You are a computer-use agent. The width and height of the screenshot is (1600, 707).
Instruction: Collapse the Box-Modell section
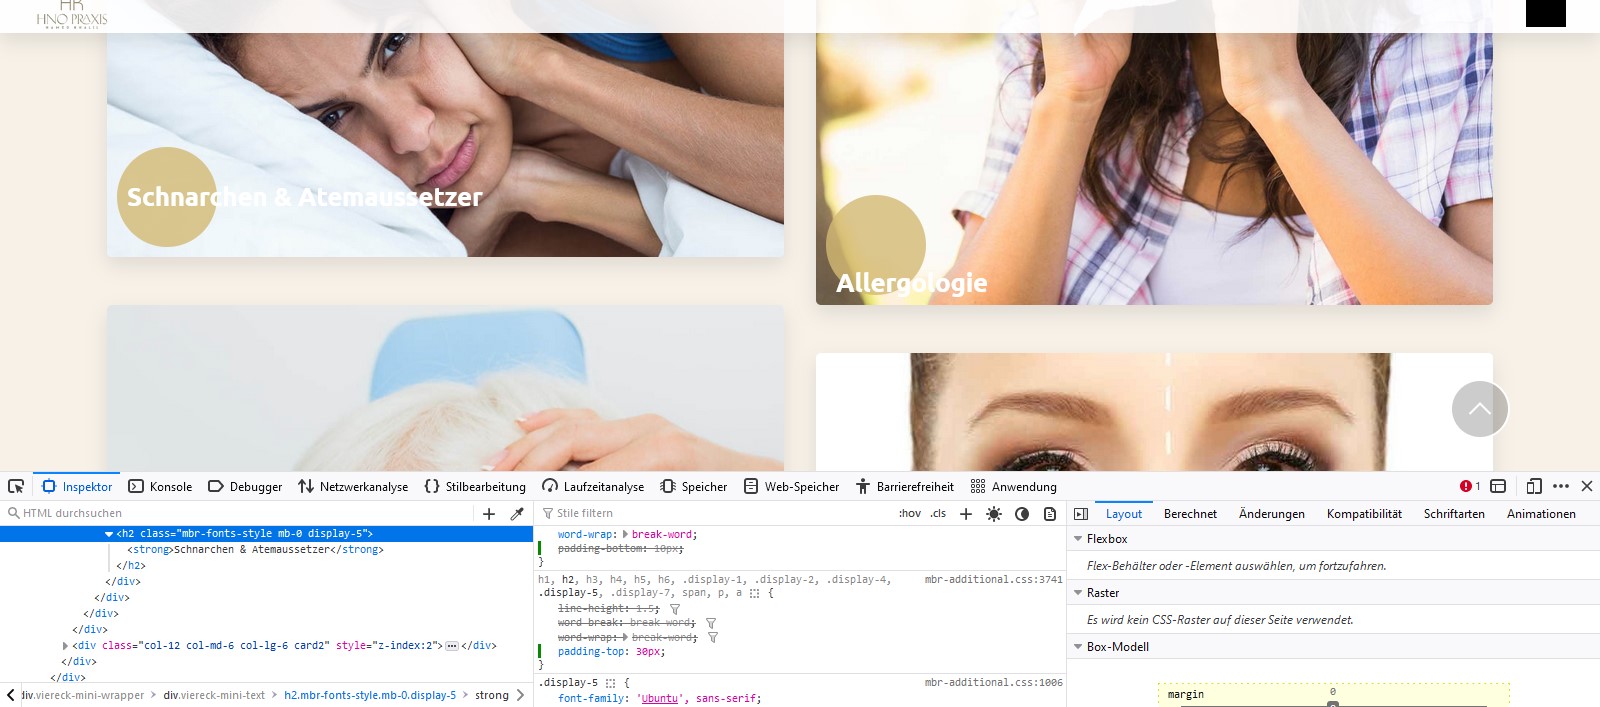1078,647
